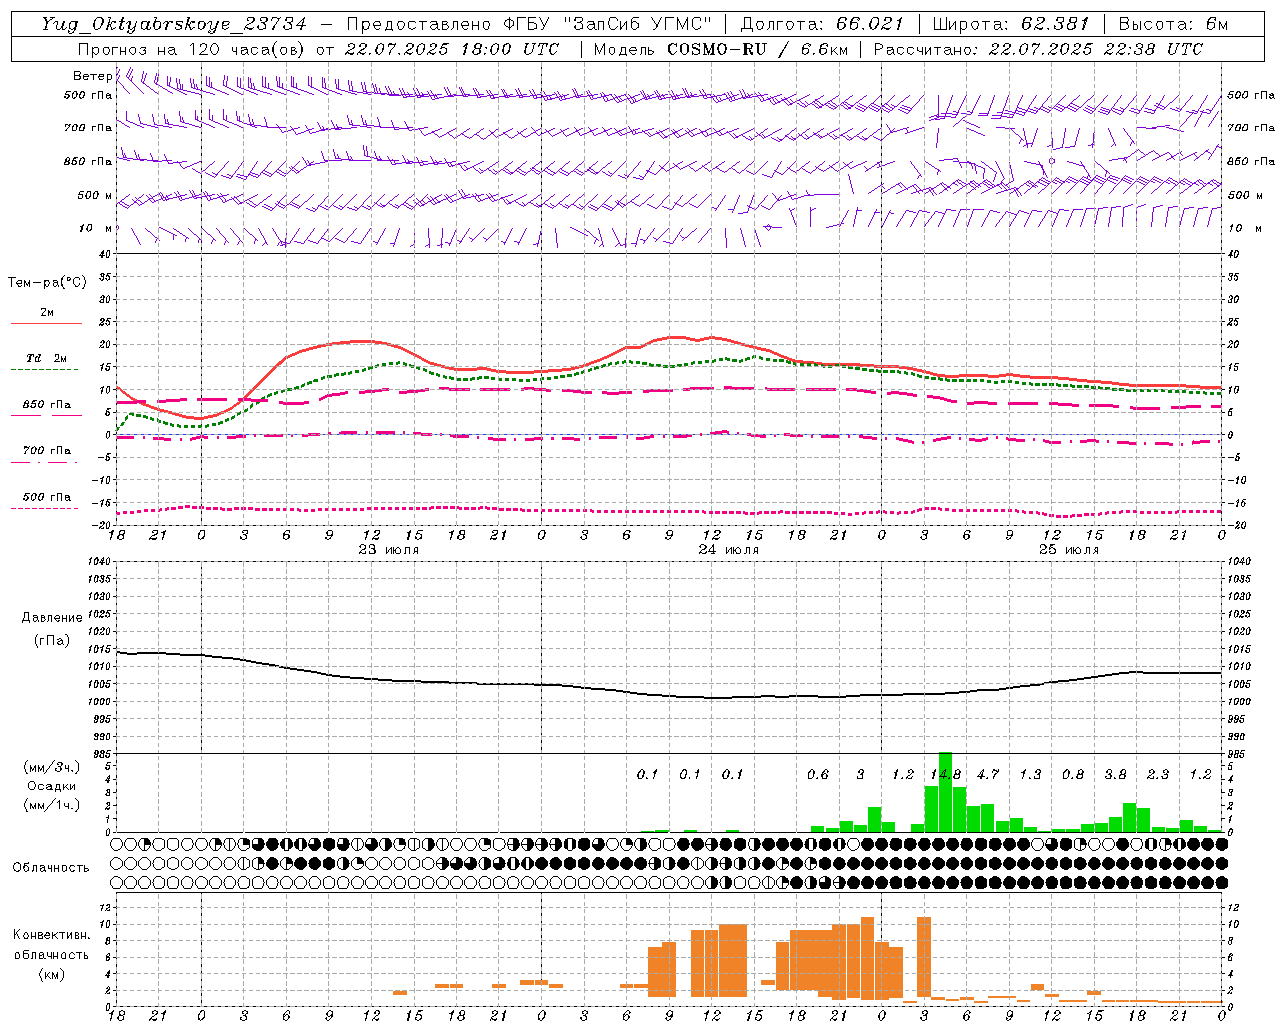Click the forecast start 22.07.2025 18:00 UTC
The image size is (1280, 1024).
coord(452,48)
